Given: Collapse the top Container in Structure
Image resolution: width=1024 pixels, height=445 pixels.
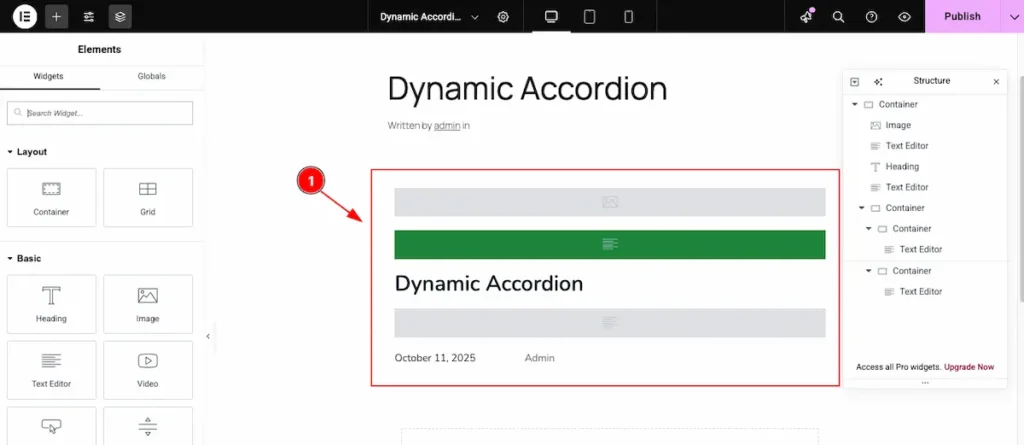Looking at the screenshot, I should (x=855, y=104).
